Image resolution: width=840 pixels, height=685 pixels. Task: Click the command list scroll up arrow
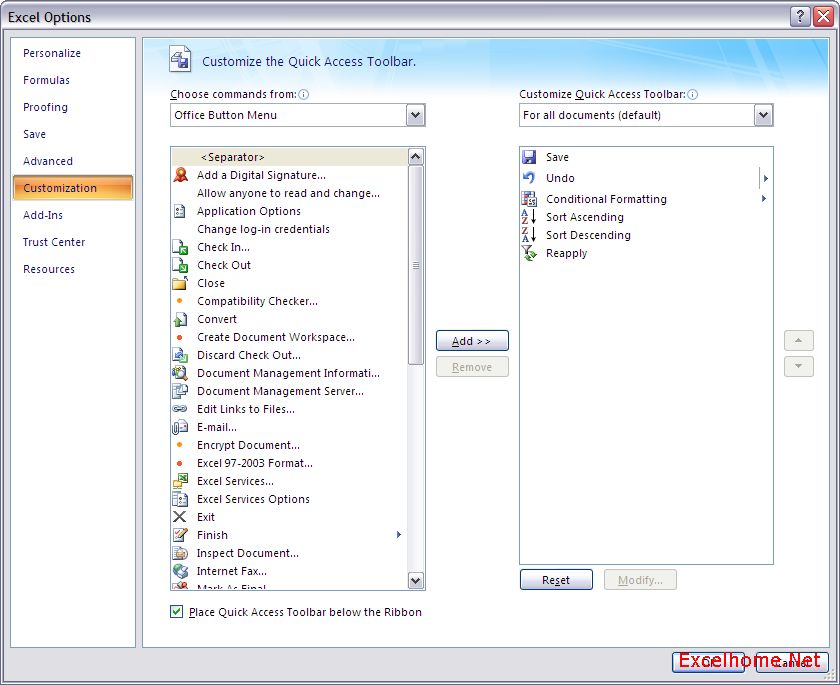click(x=416, y=156)
